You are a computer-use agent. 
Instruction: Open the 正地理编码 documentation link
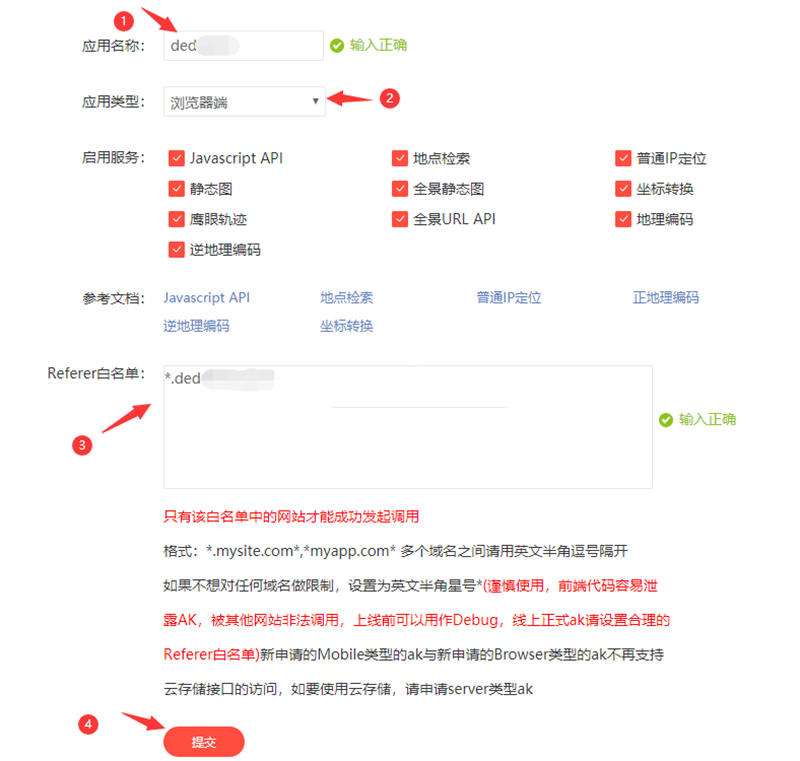666,298
